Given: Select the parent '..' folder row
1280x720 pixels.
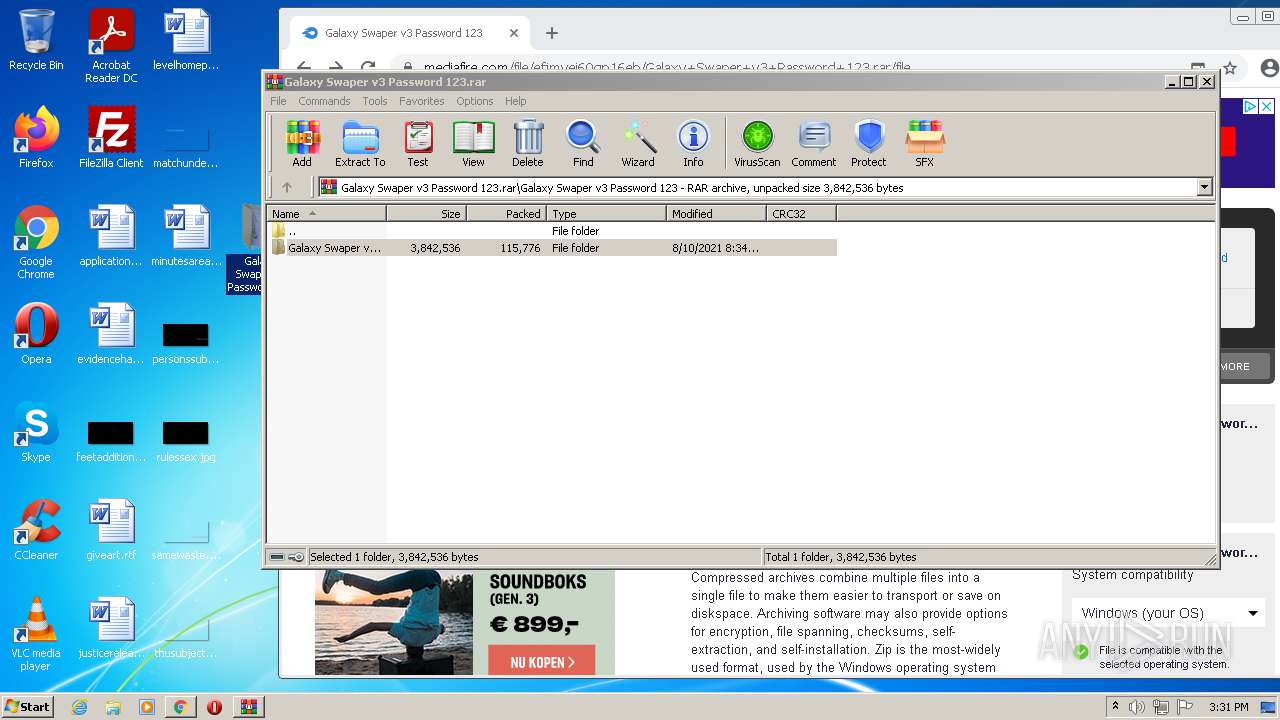Looking at the screenshot, I should pyautogui.click(x=552, y=230).
